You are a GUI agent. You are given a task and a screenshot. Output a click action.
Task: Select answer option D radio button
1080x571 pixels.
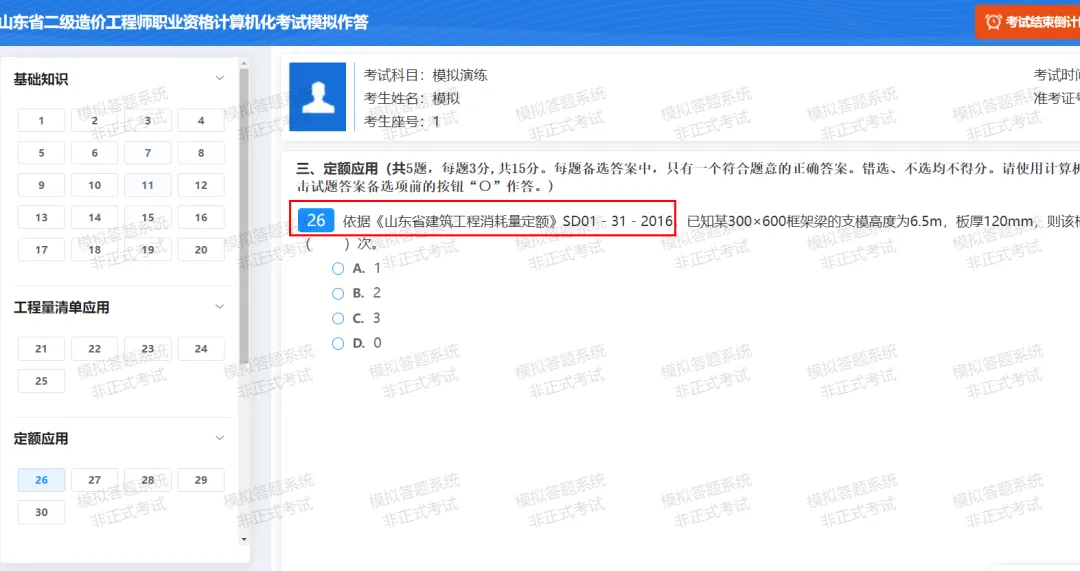click(338, 343)
